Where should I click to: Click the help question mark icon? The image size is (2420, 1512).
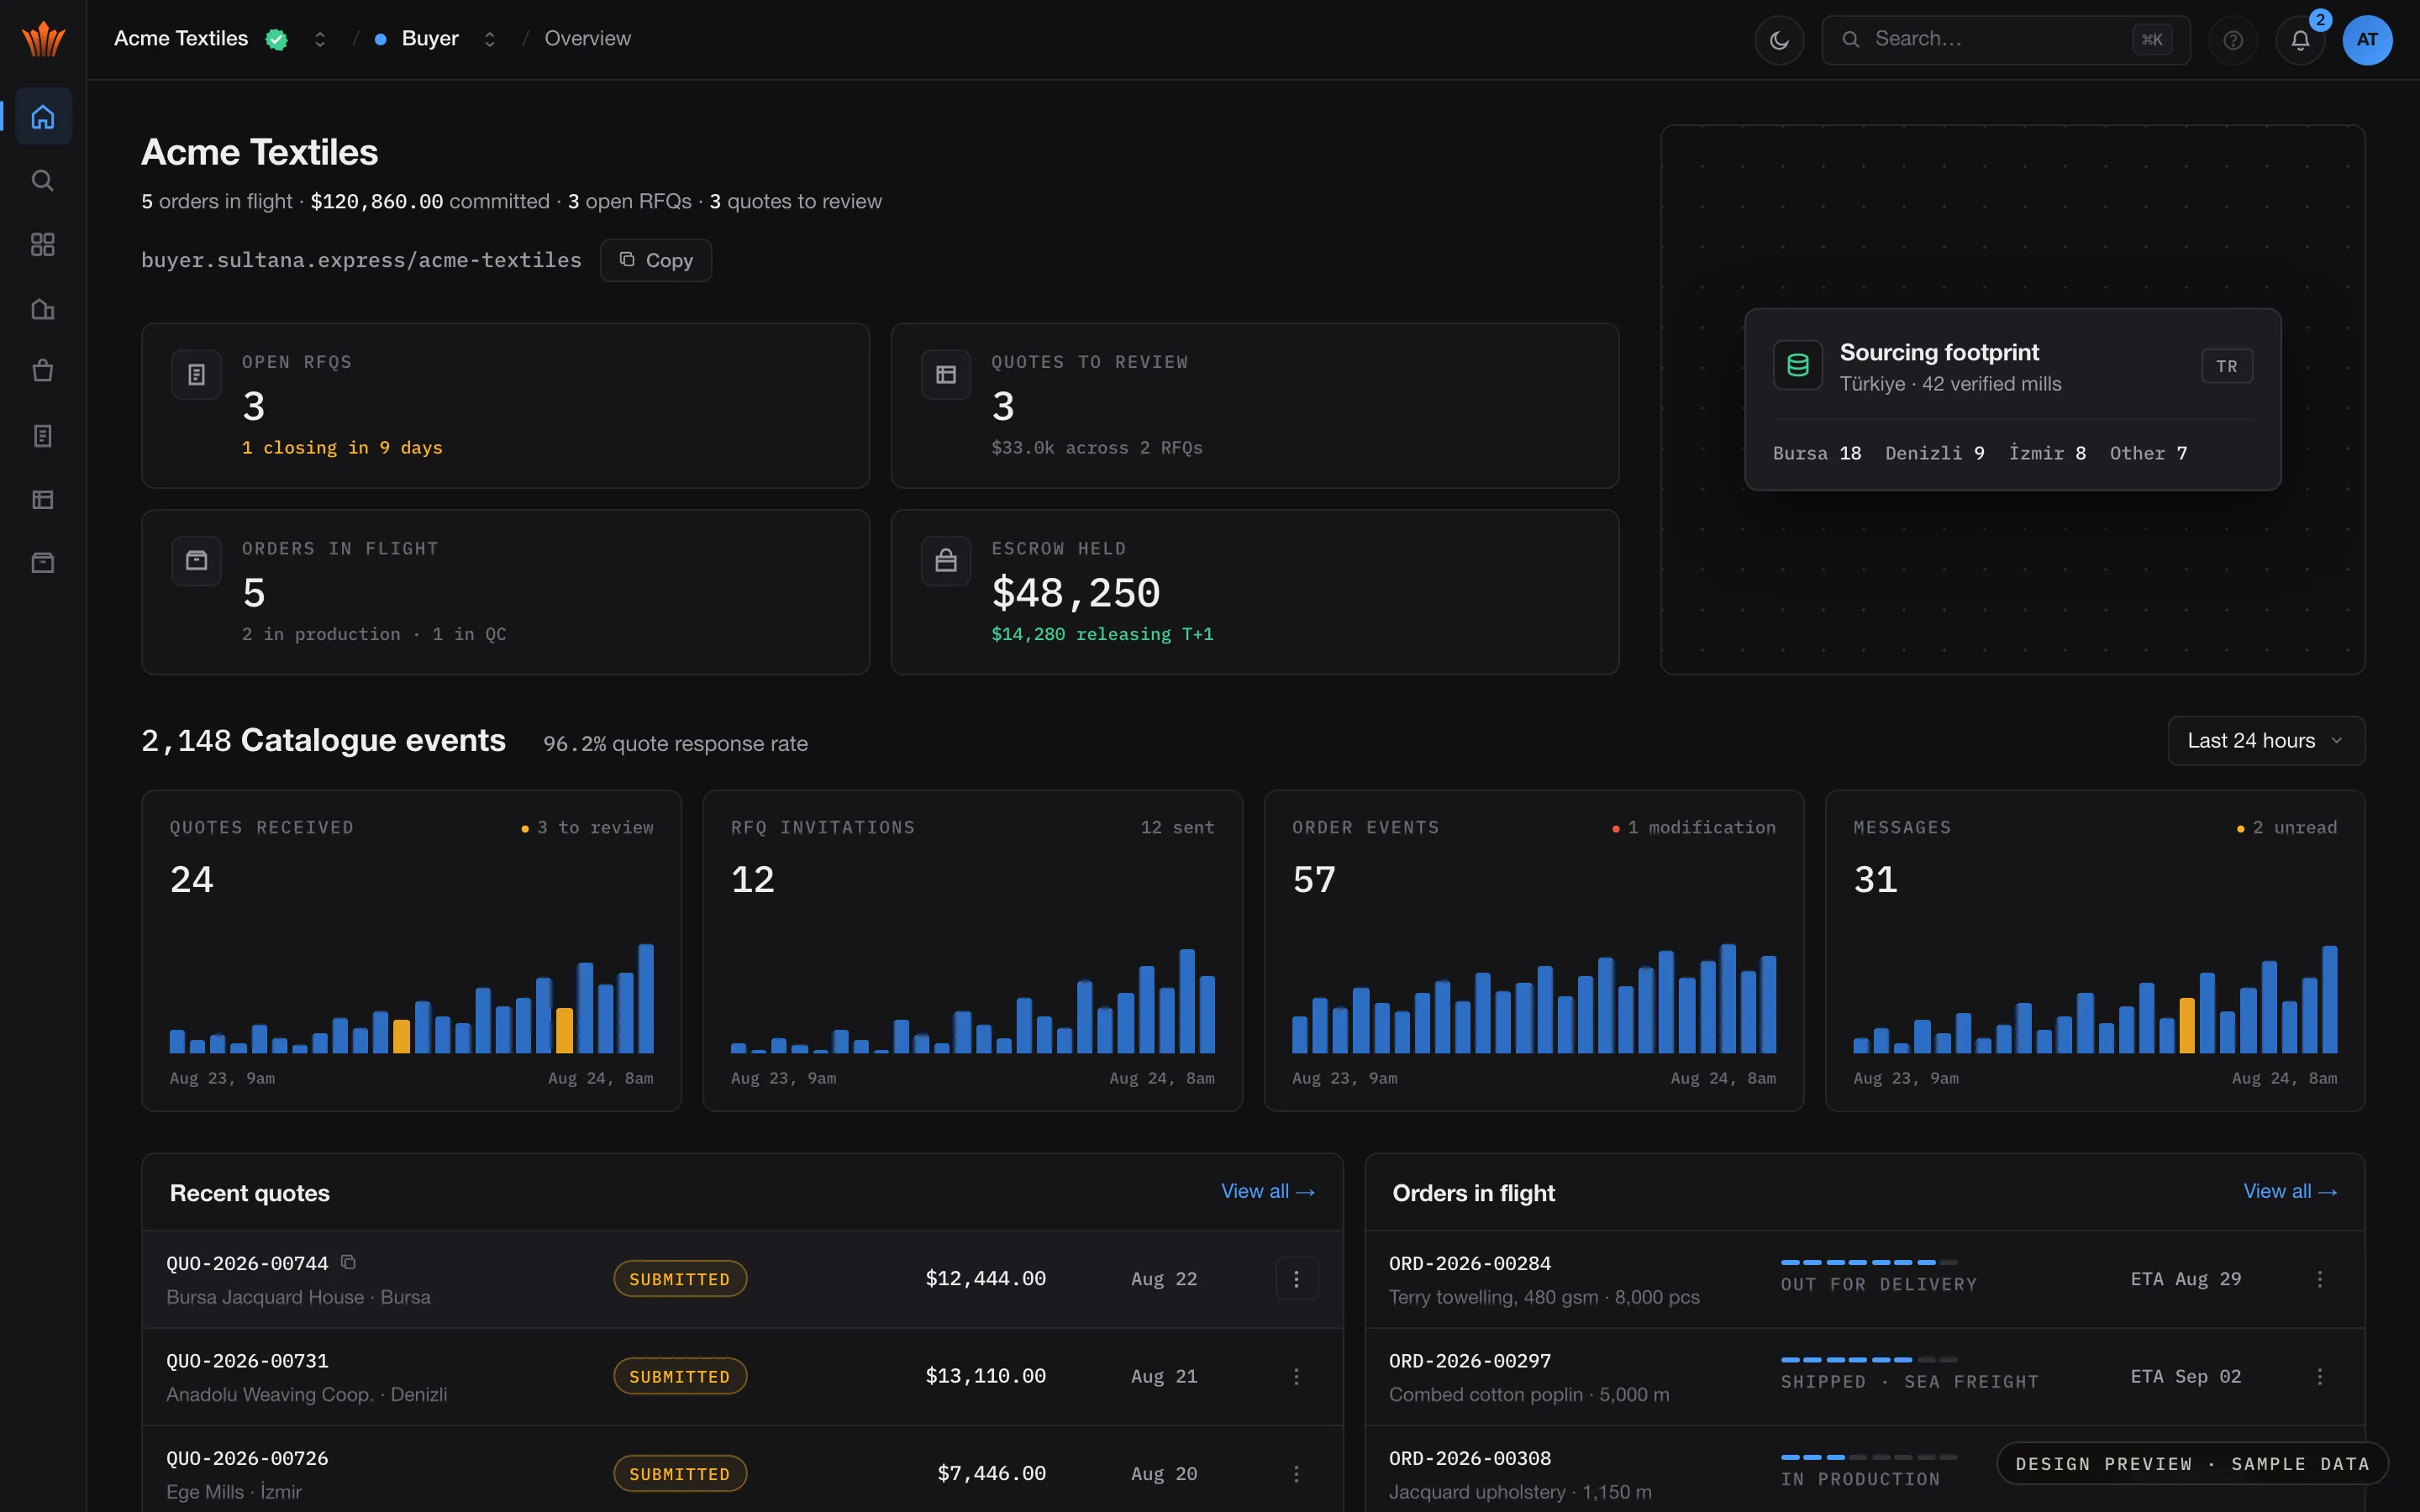click(x=2233, y=40)
